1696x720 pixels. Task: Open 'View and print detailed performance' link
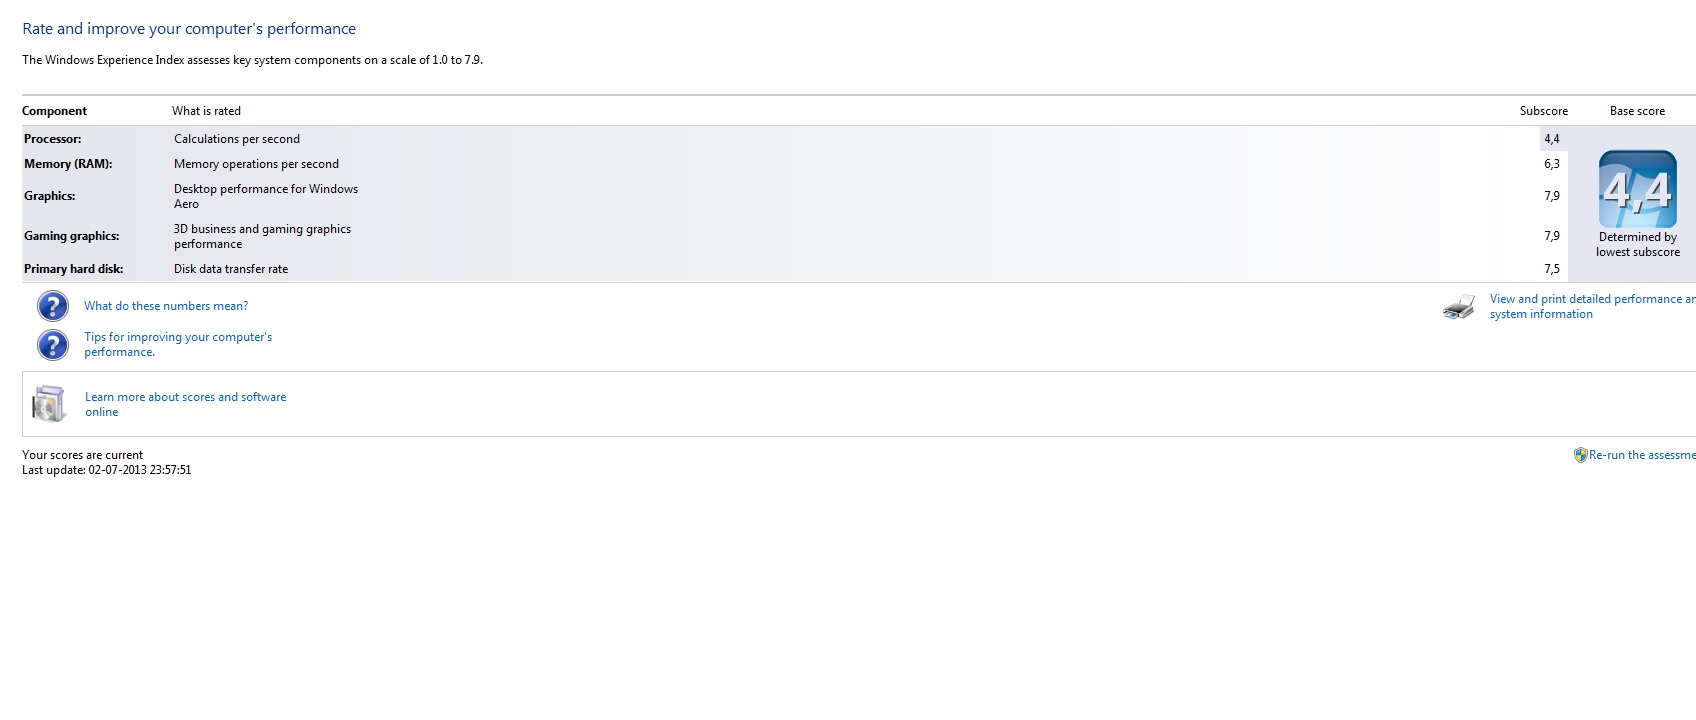1592,306
